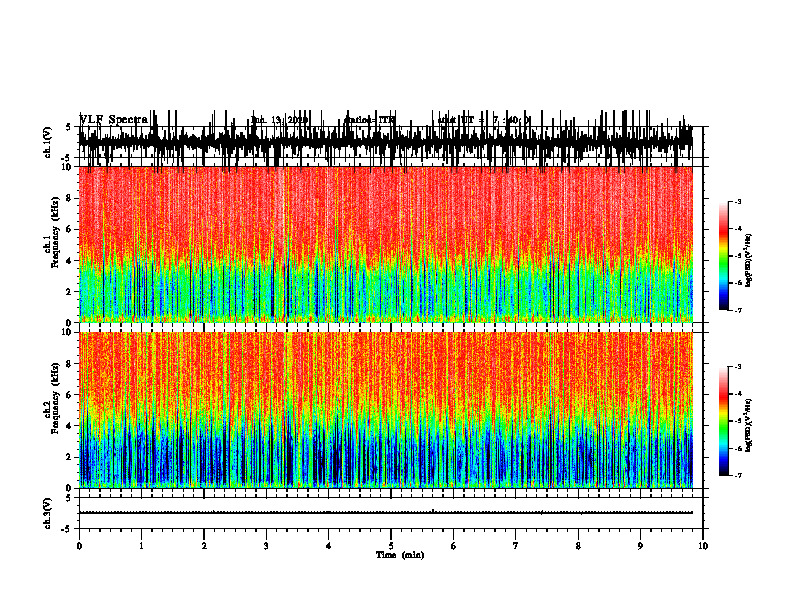
Task: Click the '8' tick on the time axis
Action: coord(578,546)
